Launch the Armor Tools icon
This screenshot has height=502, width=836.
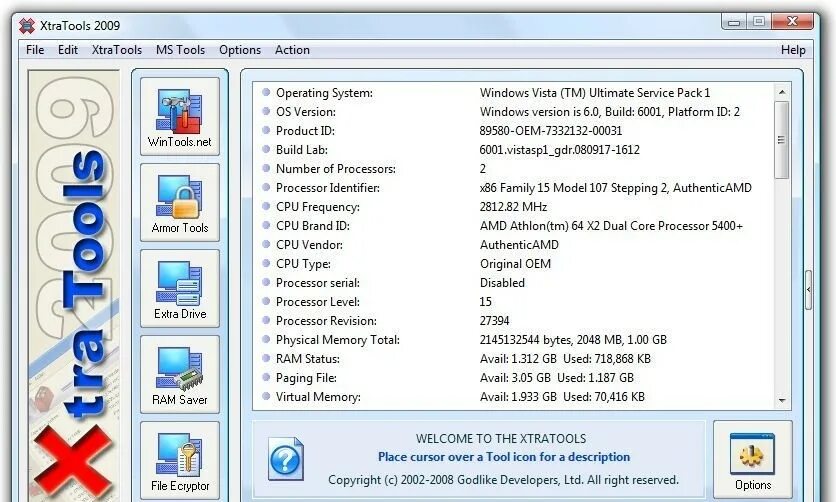(x=180, y=203)
